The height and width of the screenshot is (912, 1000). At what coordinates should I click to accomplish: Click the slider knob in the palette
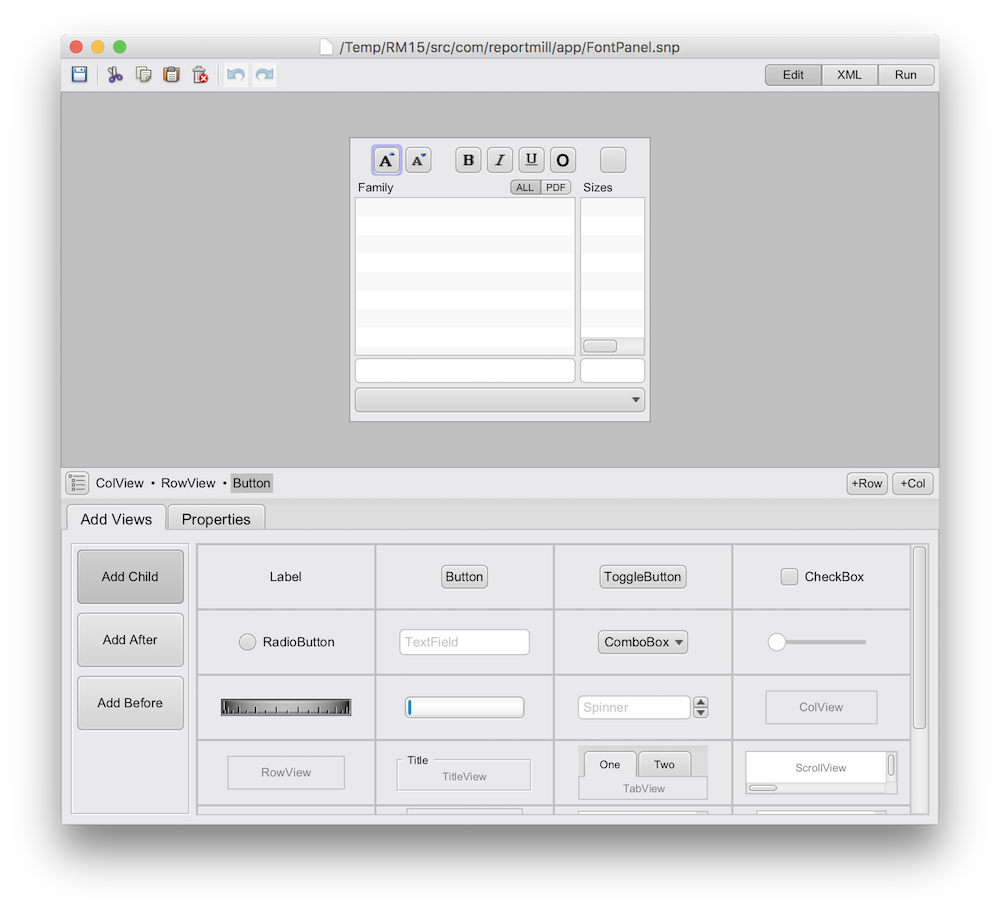point(777,642)
